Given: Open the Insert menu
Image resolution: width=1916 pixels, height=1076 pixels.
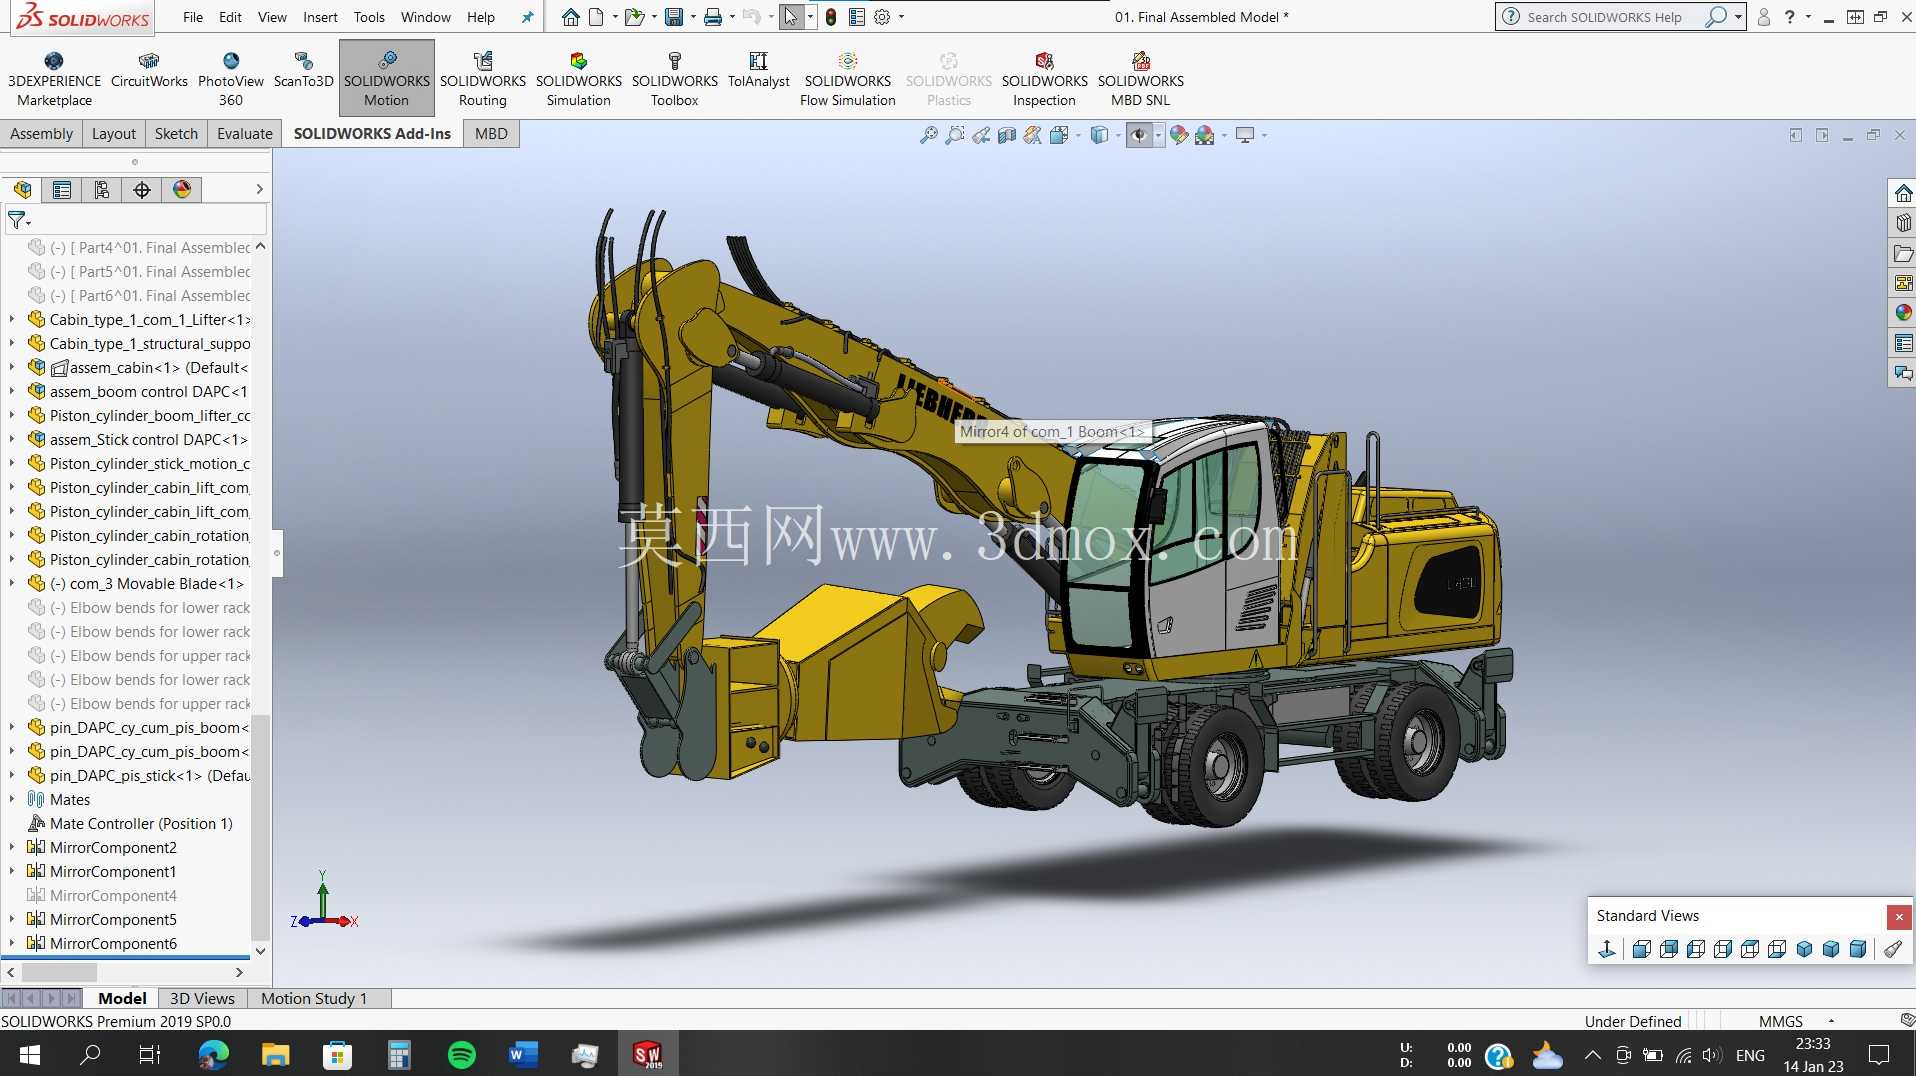Looking at the screenshot, I should [x=320, y=17].
